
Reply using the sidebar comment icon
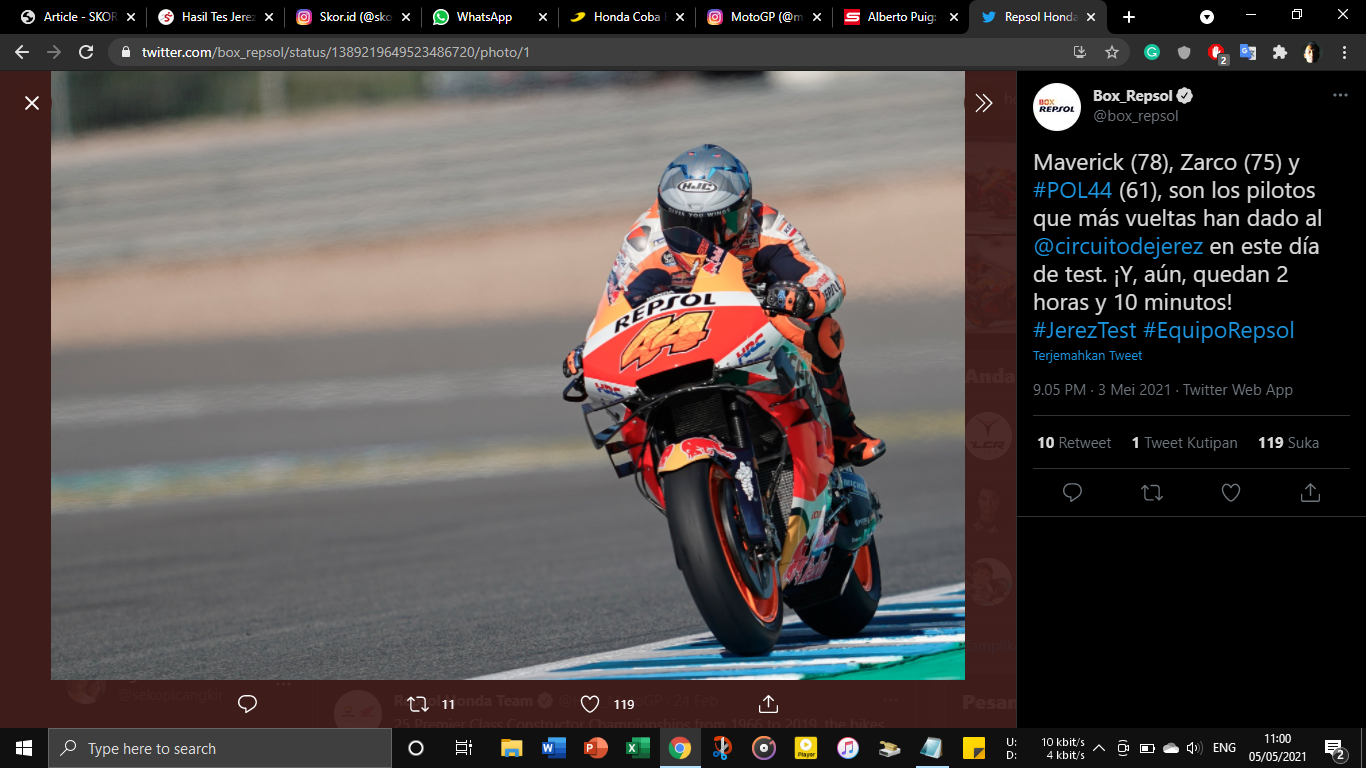tap(1072, 492)
